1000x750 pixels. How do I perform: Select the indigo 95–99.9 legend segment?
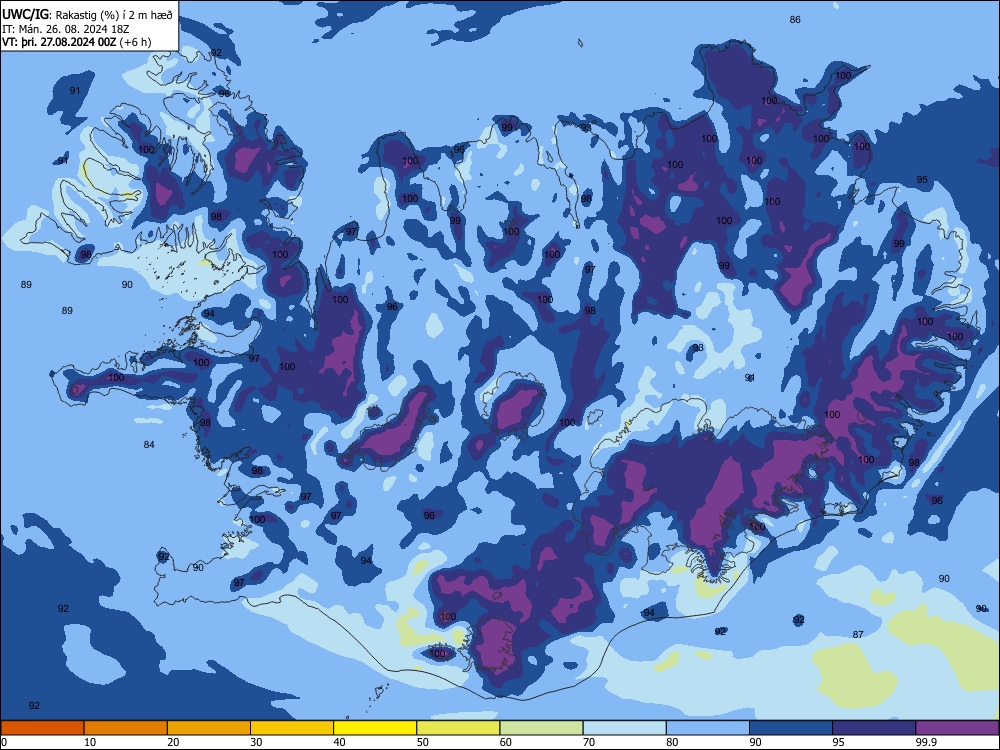pyautogui.click(x=874, y=728)
